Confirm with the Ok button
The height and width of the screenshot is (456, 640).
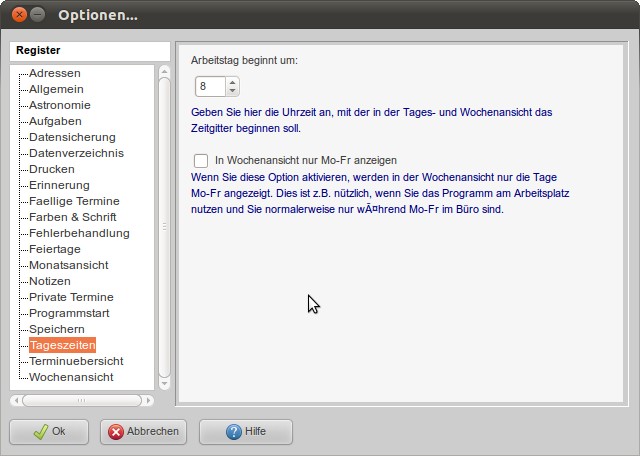pos(49,432)
